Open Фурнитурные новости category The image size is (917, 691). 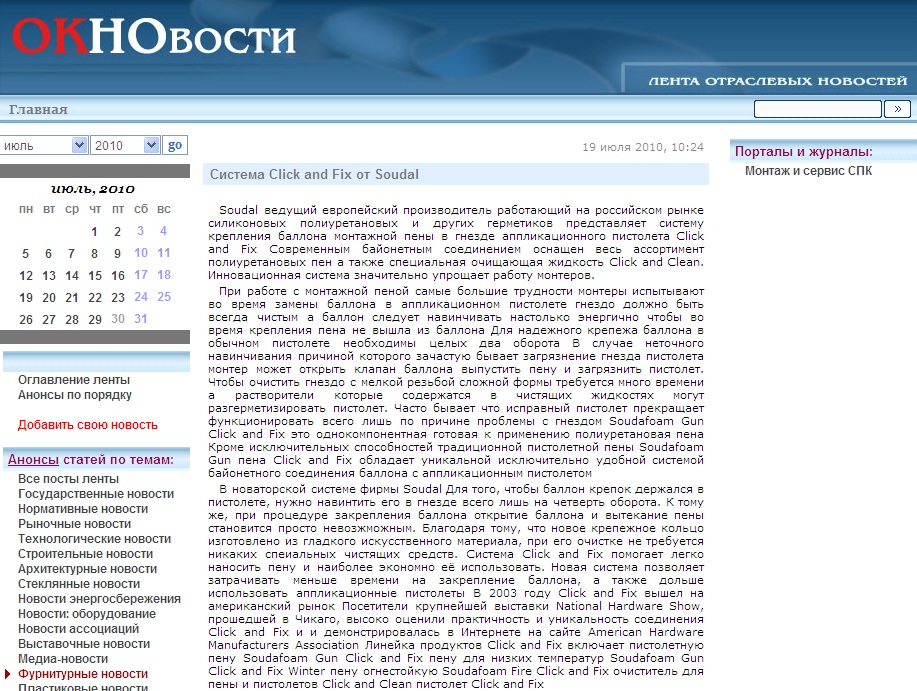82,674
